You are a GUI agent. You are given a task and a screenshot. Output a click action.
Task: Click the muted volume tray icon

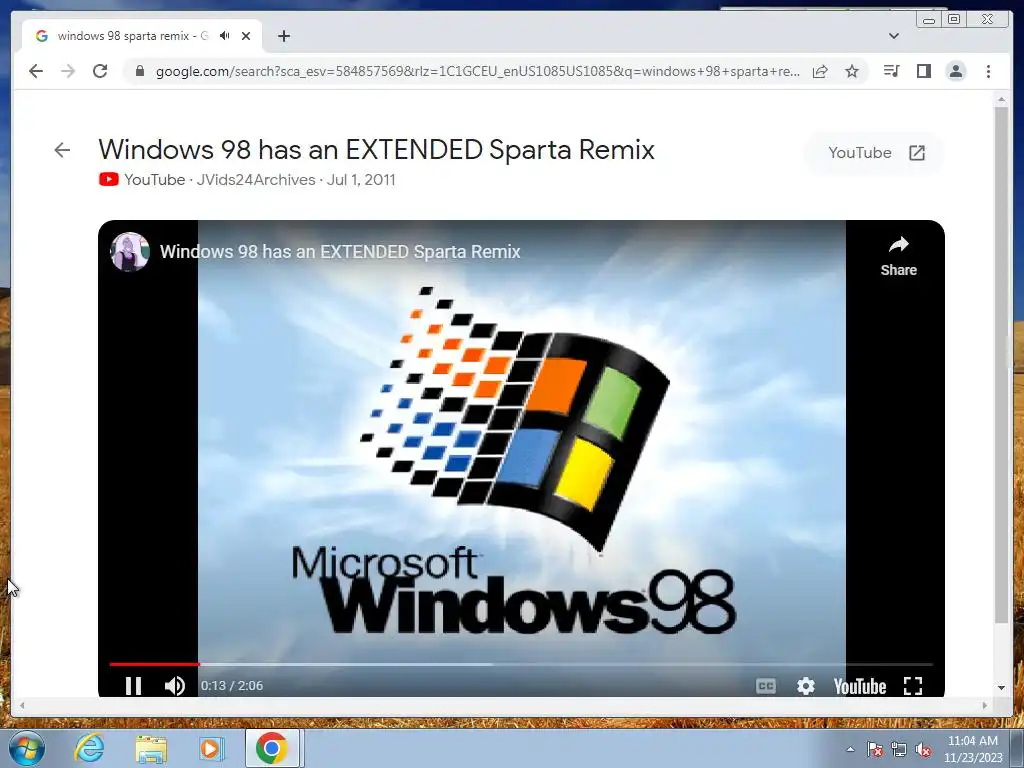pos(923,749)
